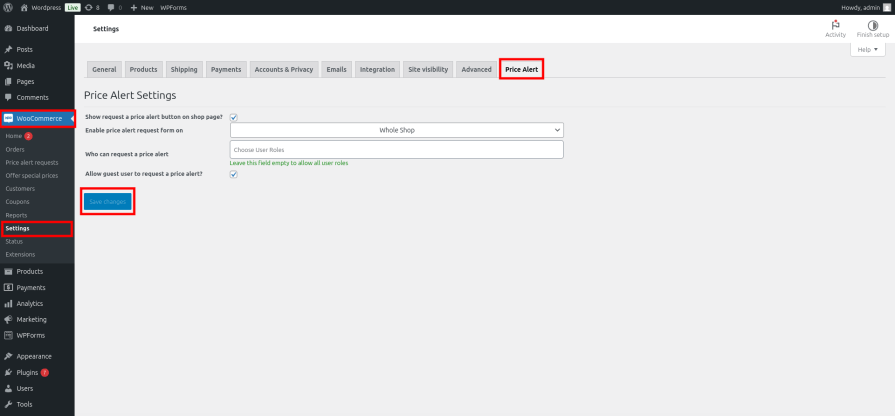Viewport: 895px width, 416px height.
Task: Open the Shipping tab
Action: click(x=184, y=70)
